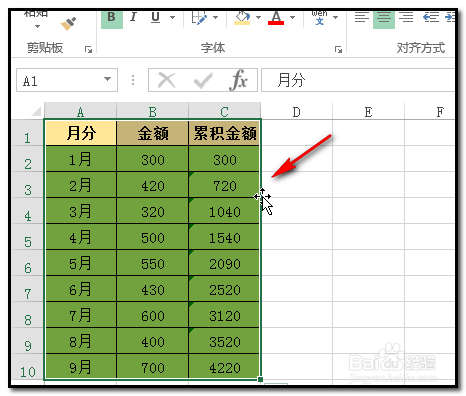Click cell 9月
Viewport: 466px width, 396px height.
click(x=81, y=367)
